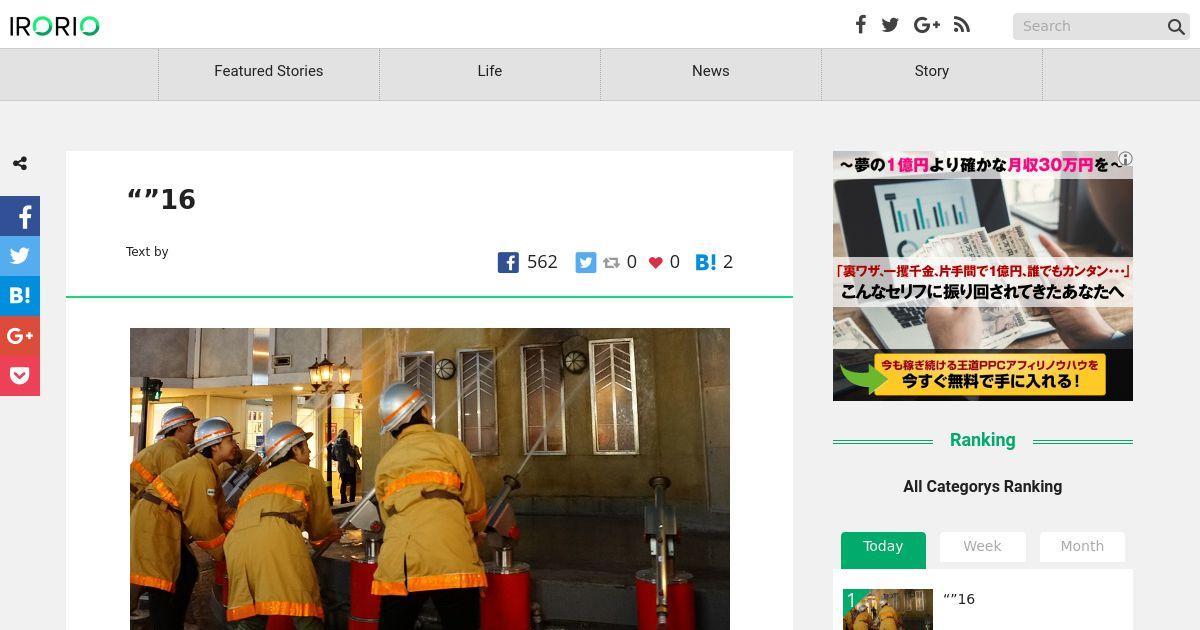Select the Today ranking tab
Screen dimensions: 1200x630
point(883,549)
